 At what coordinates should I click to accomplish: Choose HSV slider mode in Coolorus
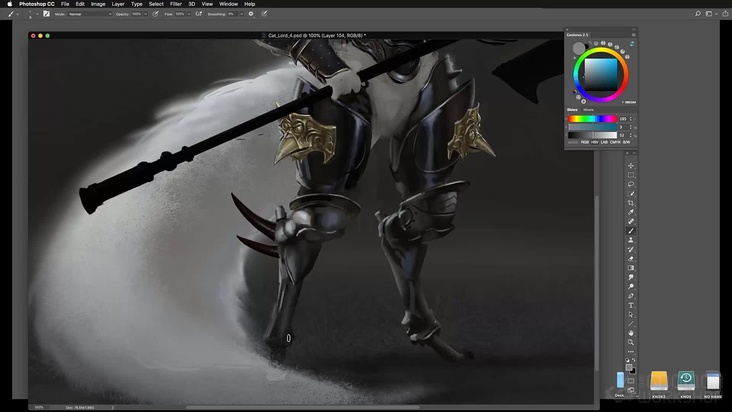coord(595,142)
